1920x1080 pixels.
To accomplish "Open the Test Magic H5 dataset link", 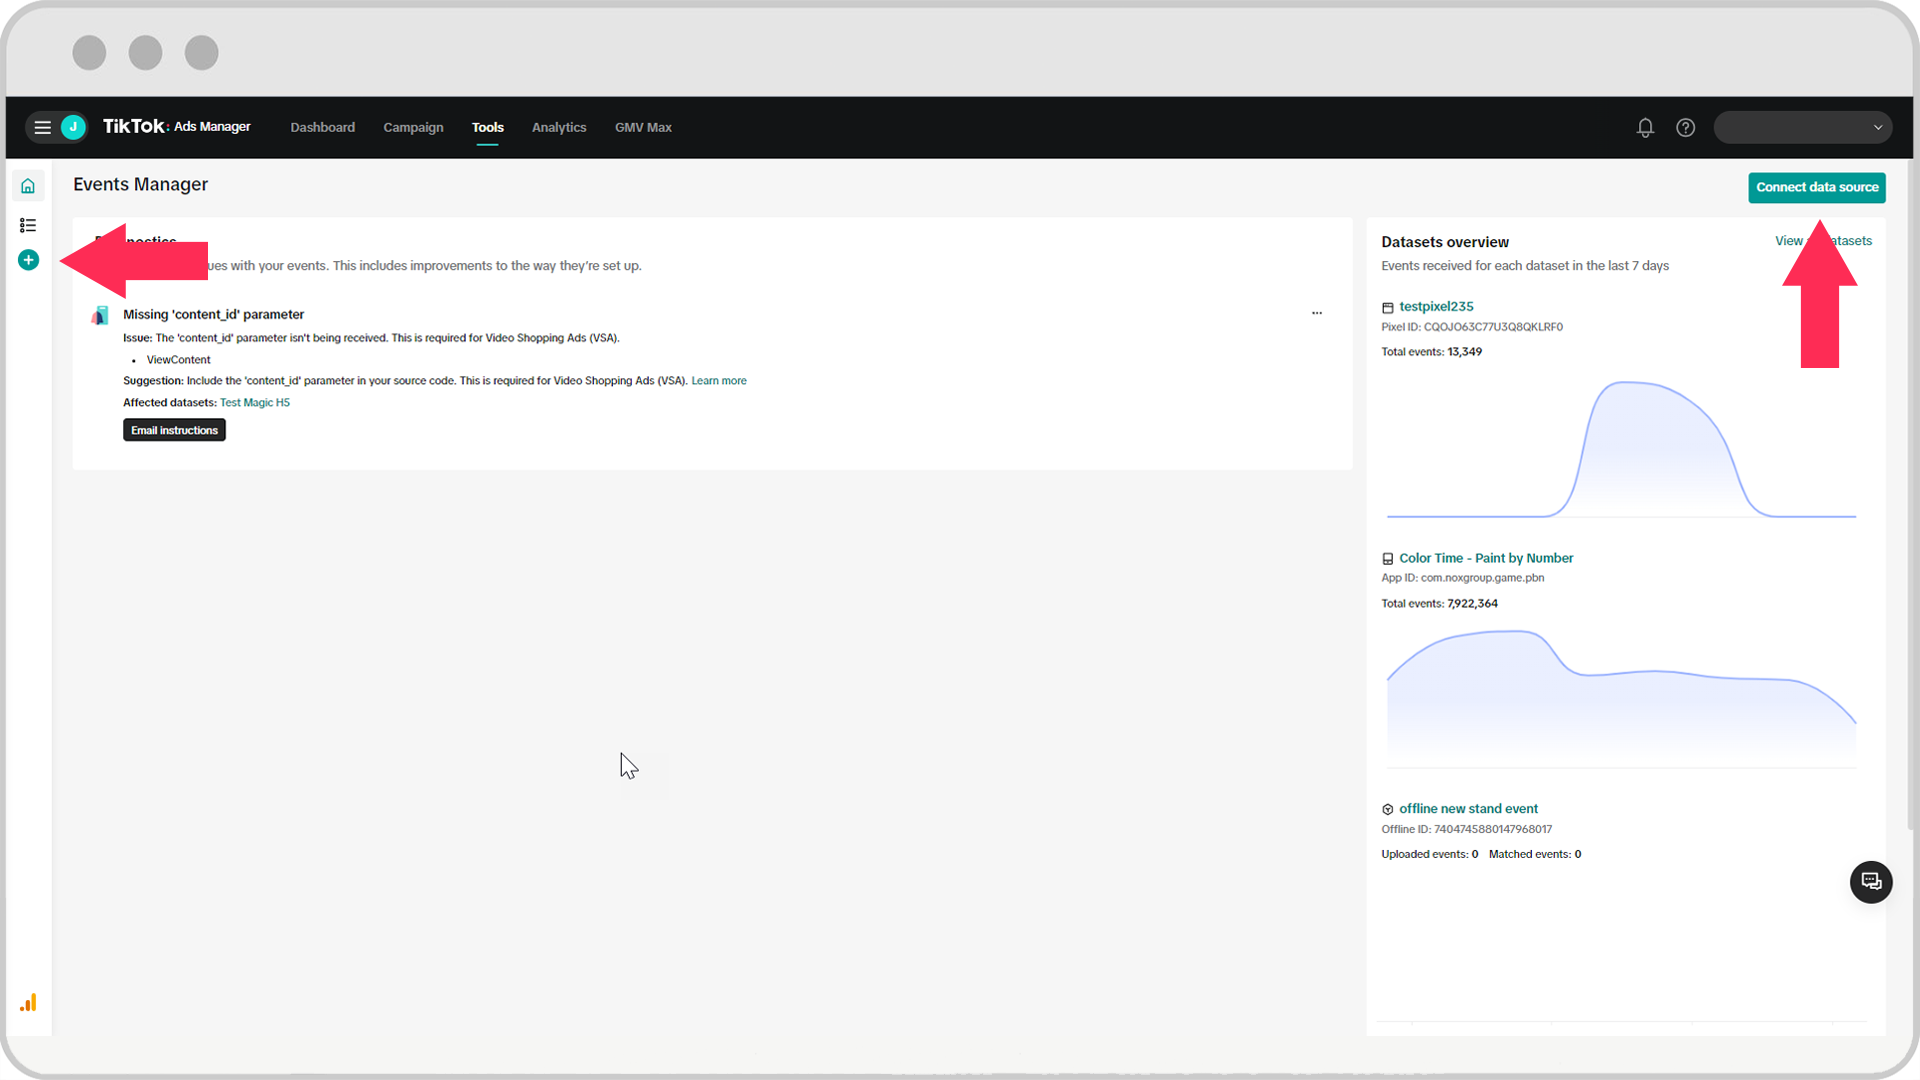I will click(255, 402).
